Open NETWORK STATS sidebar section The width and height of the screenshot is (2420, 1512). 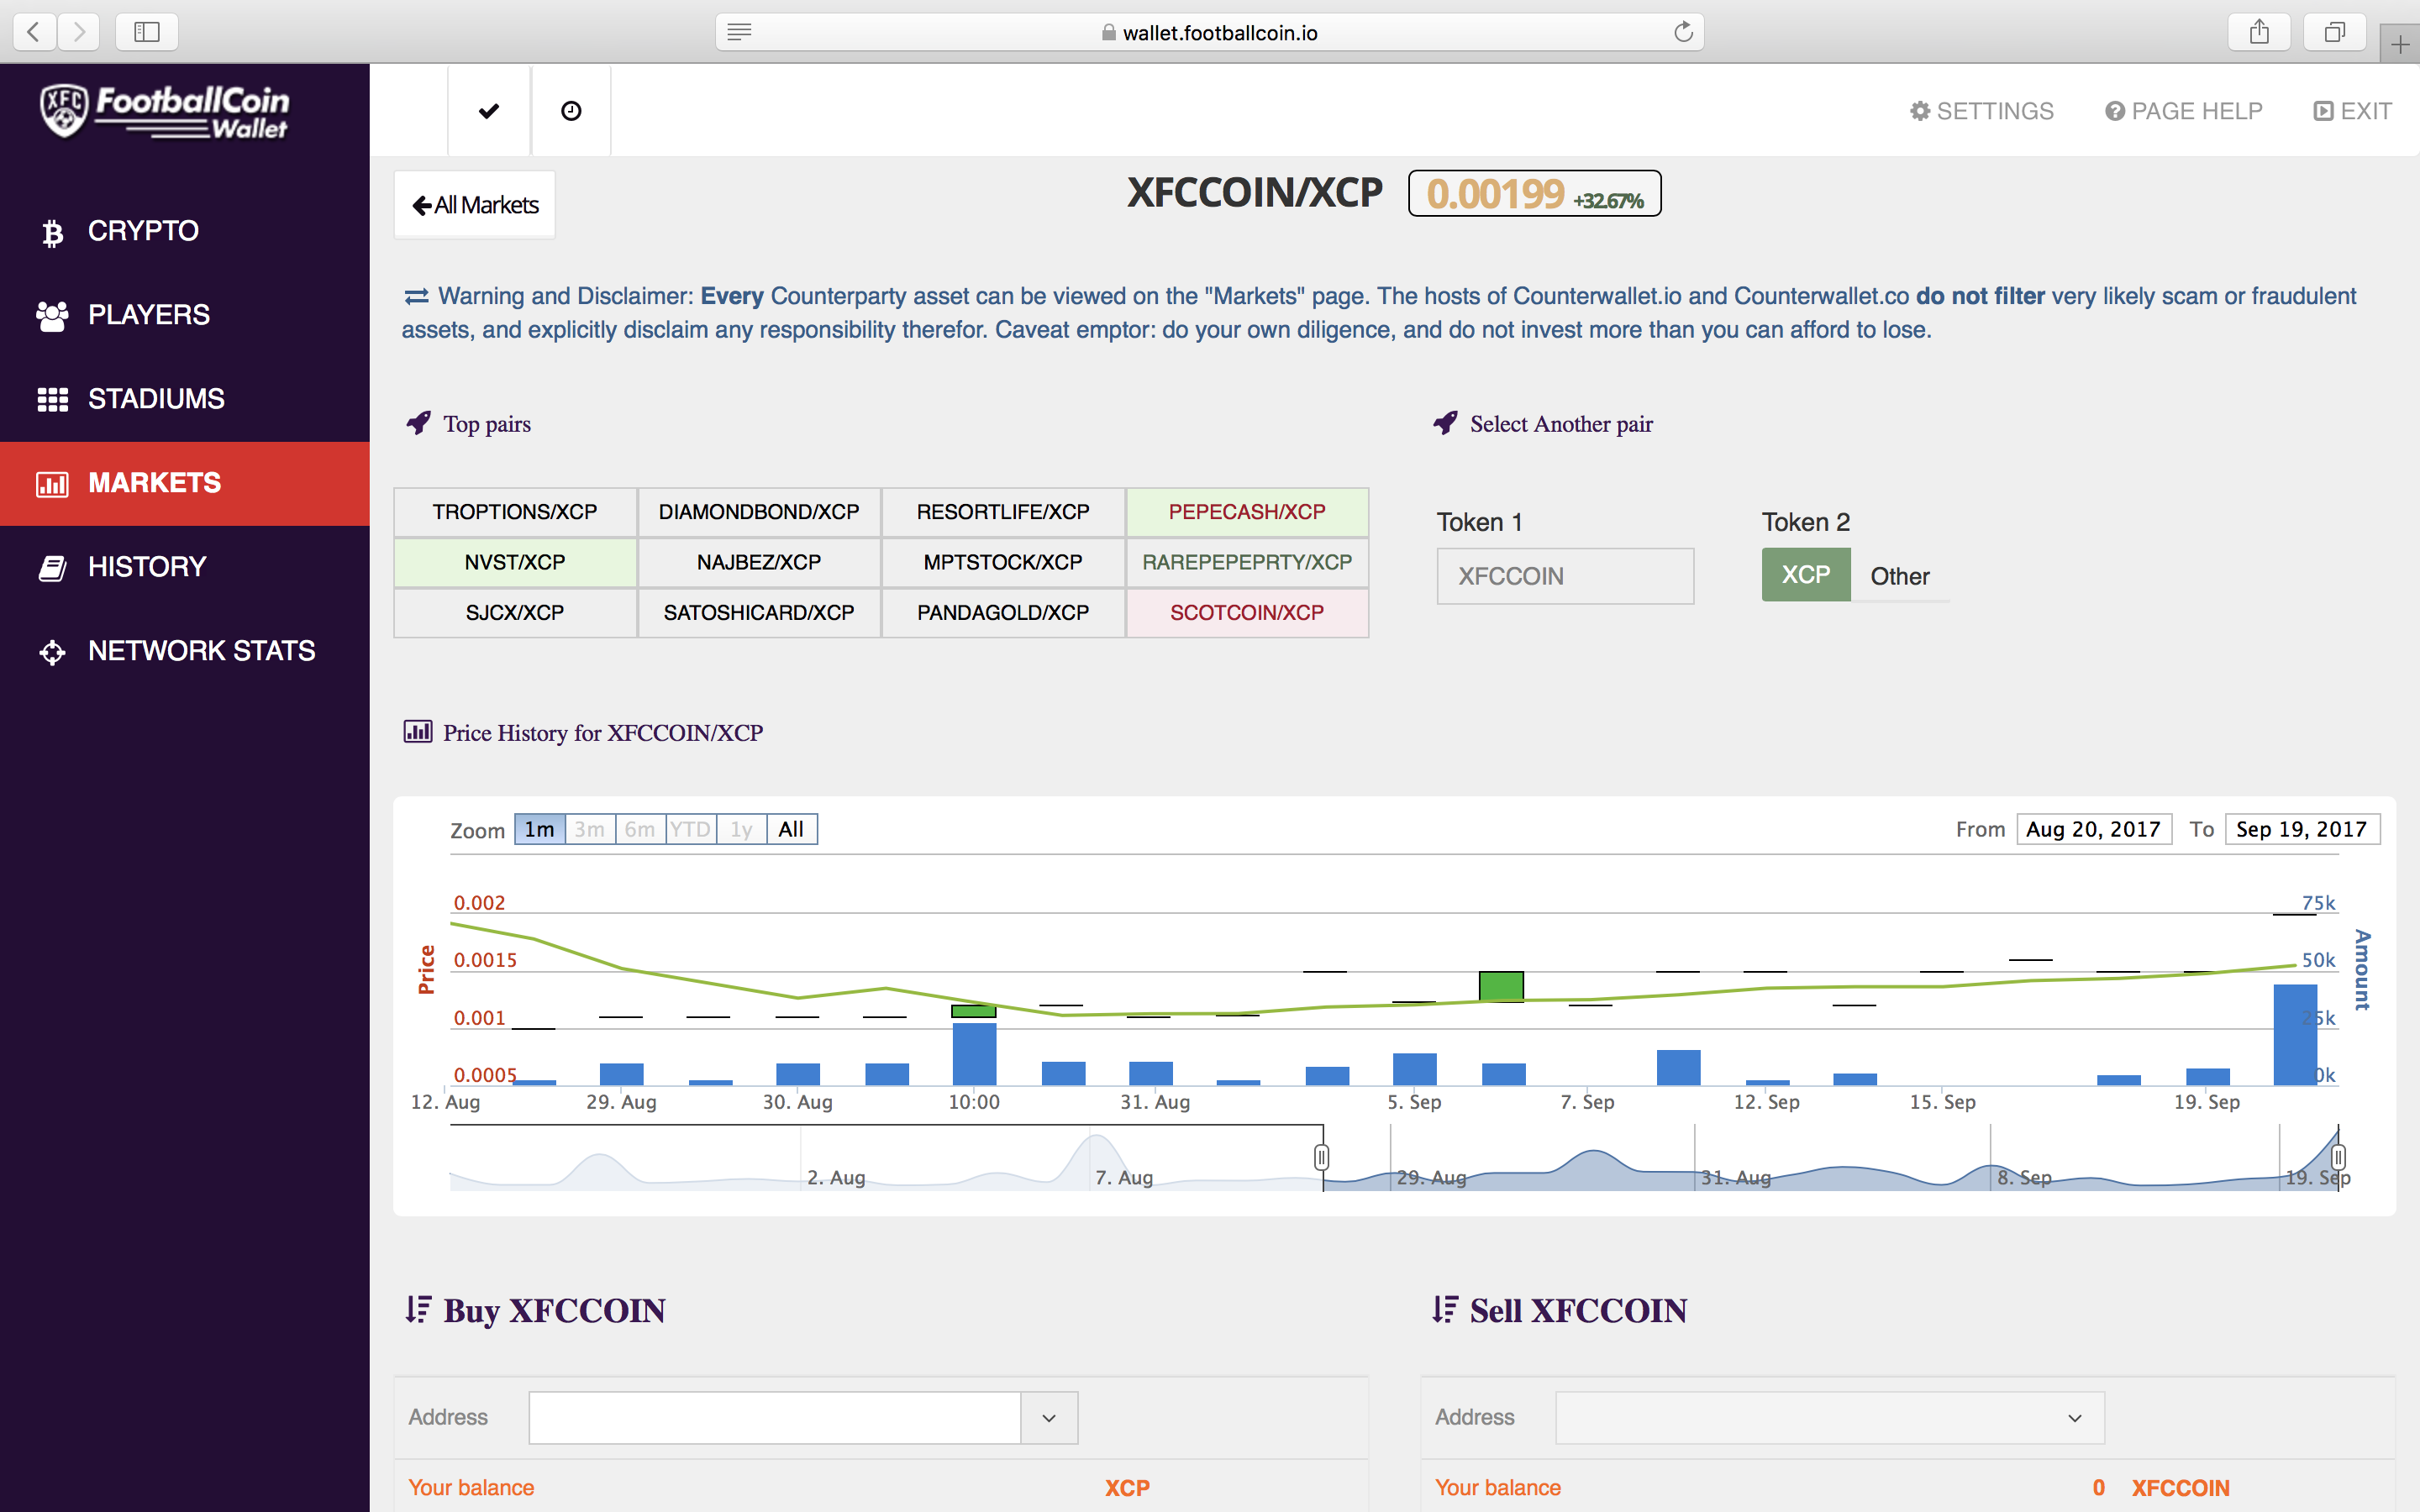(185, 651)
